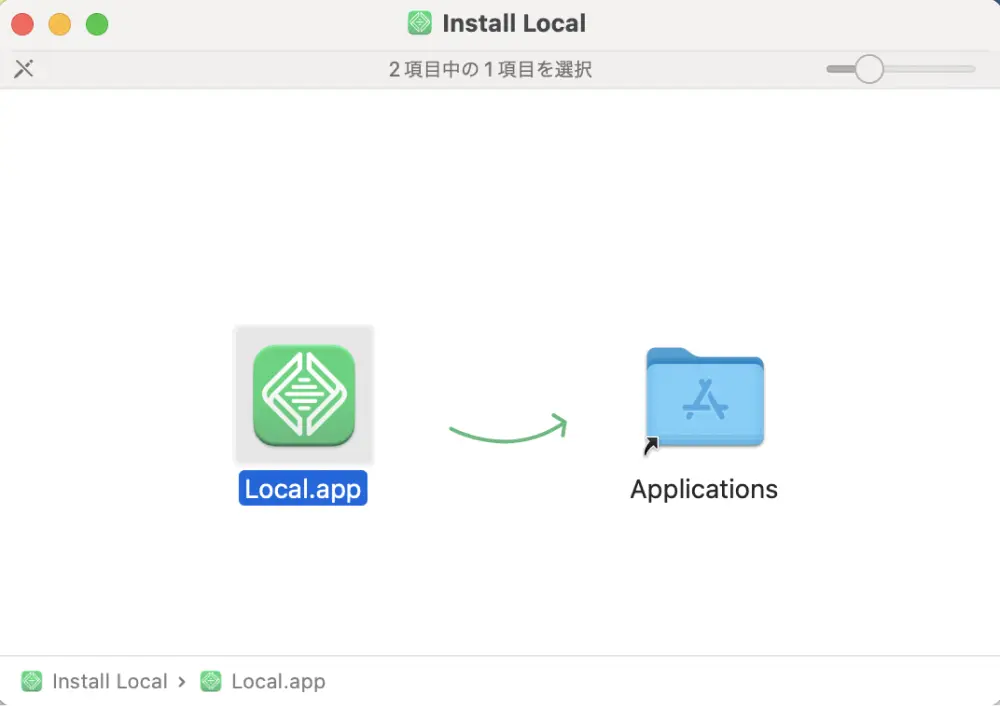The image size is (1000, 706).
Task: Click the icon size slider knob
Action: coord(869,69)
